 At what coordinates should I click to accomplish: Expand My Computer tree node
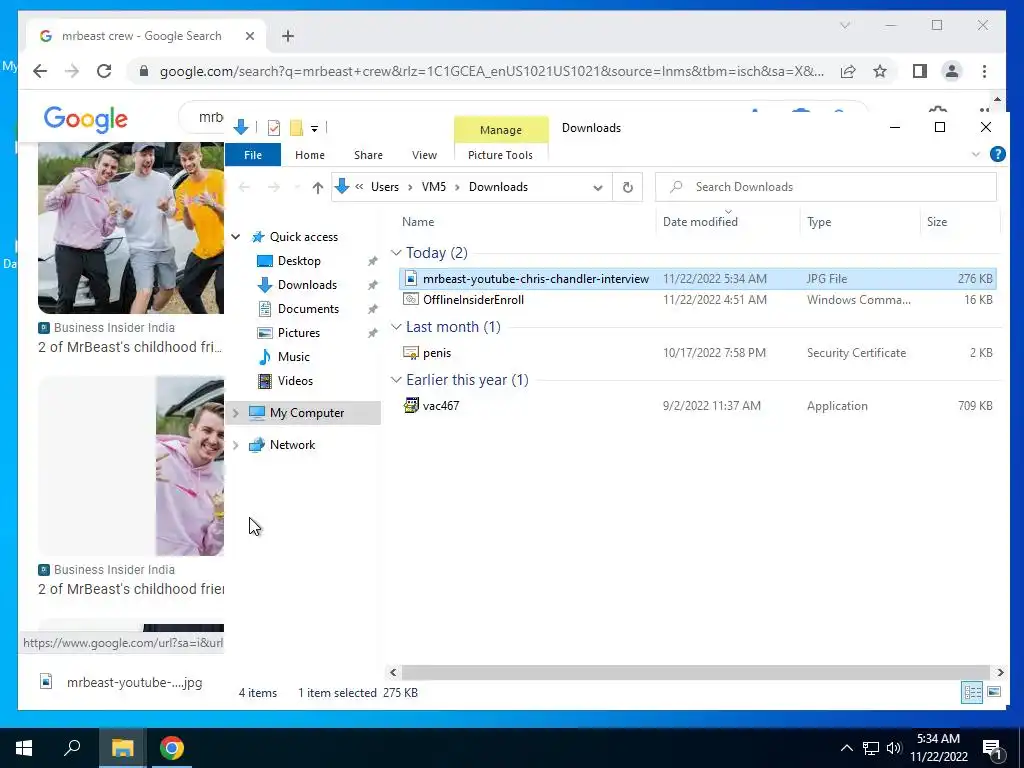click(236, 413)
